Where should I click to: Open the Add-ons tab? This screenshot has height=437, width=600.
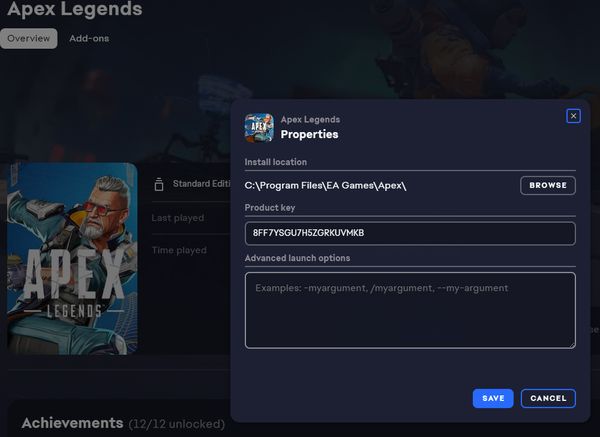point(89,38)
